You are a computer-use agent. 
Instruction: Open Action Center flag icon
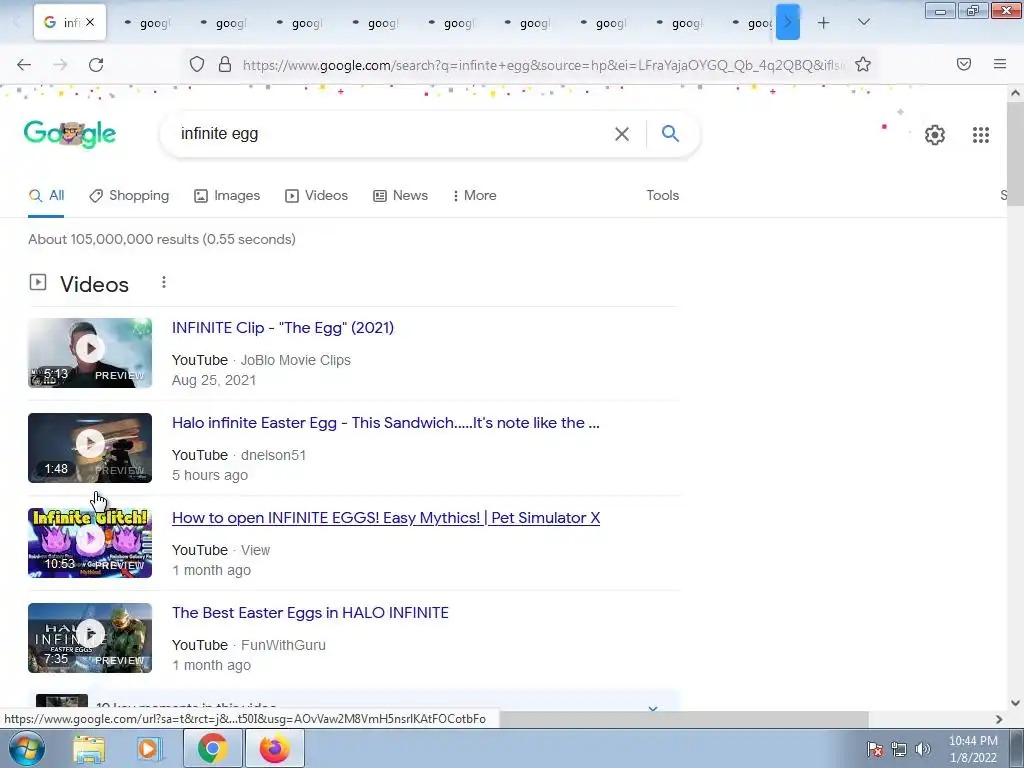point(875,749)
